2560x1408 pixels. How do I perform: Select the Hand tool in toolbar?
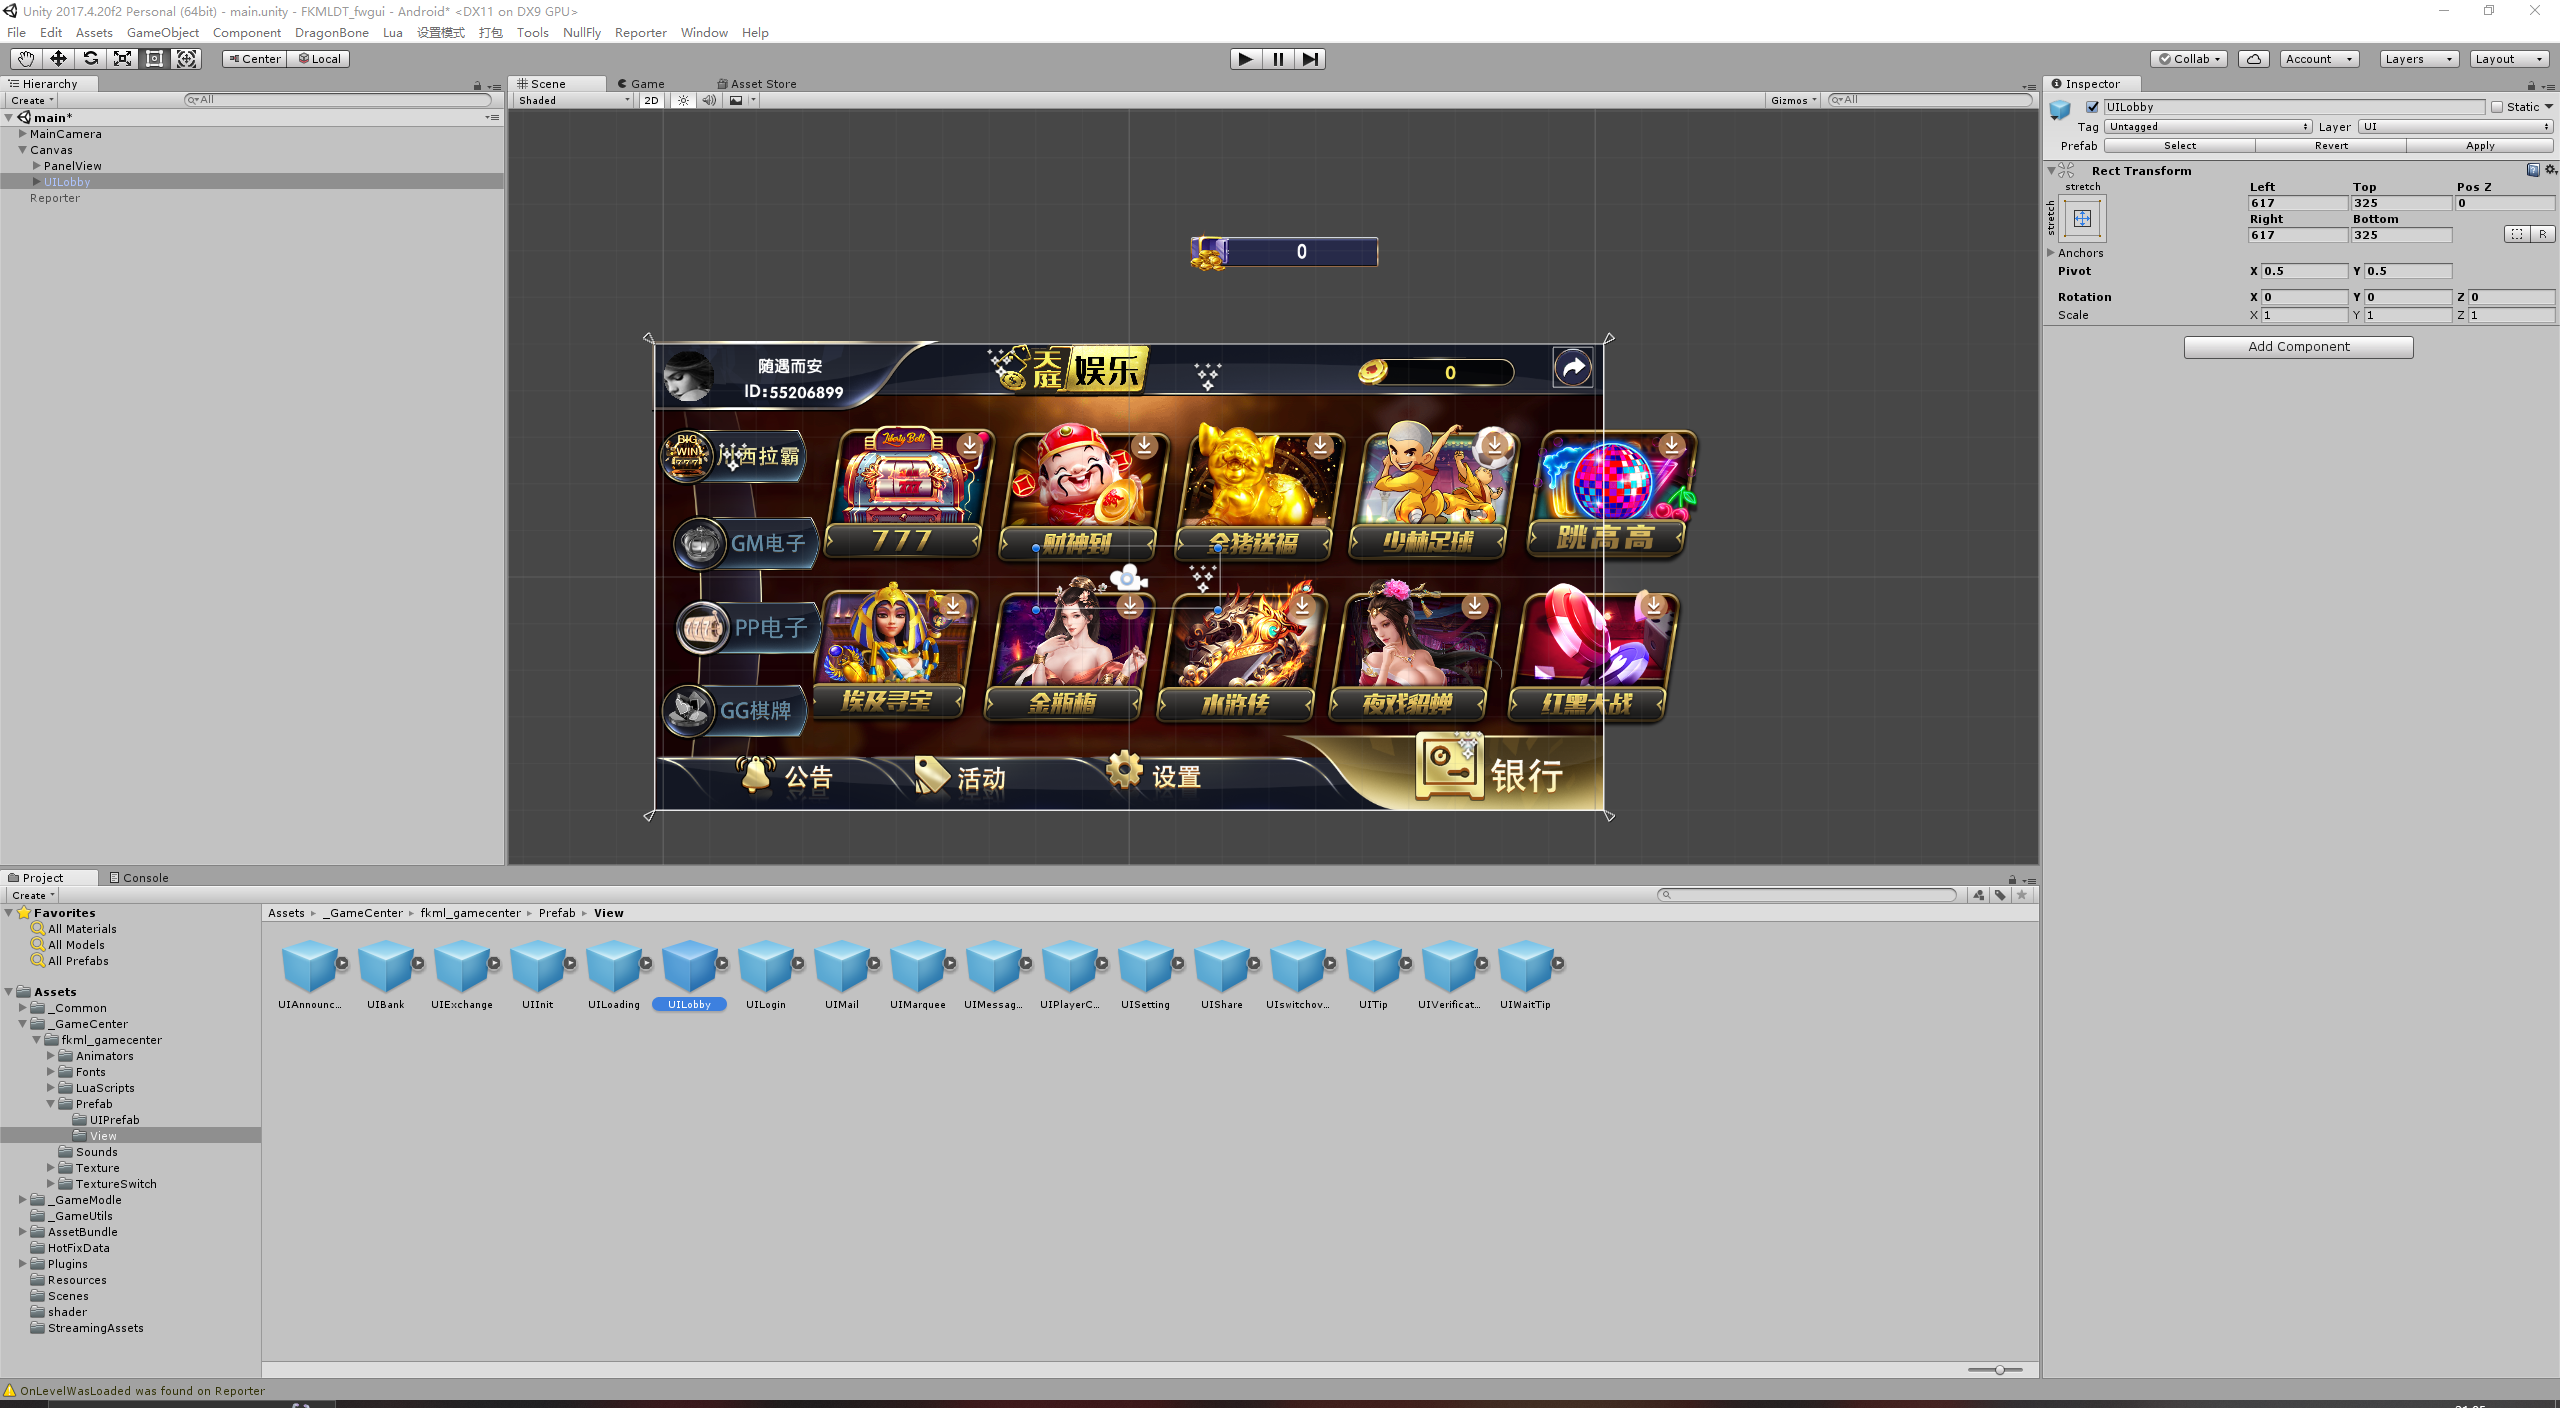pos(25,59)
